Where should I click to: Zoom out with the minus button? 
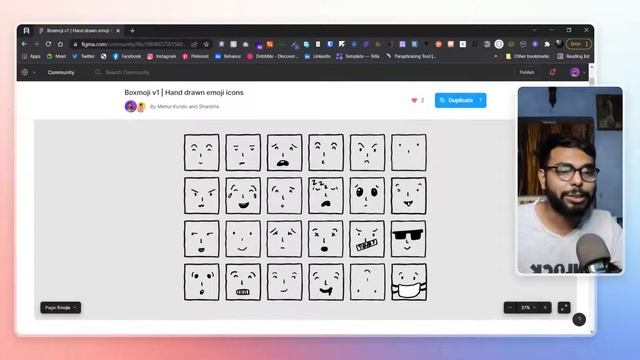click(x=510, y=308)
